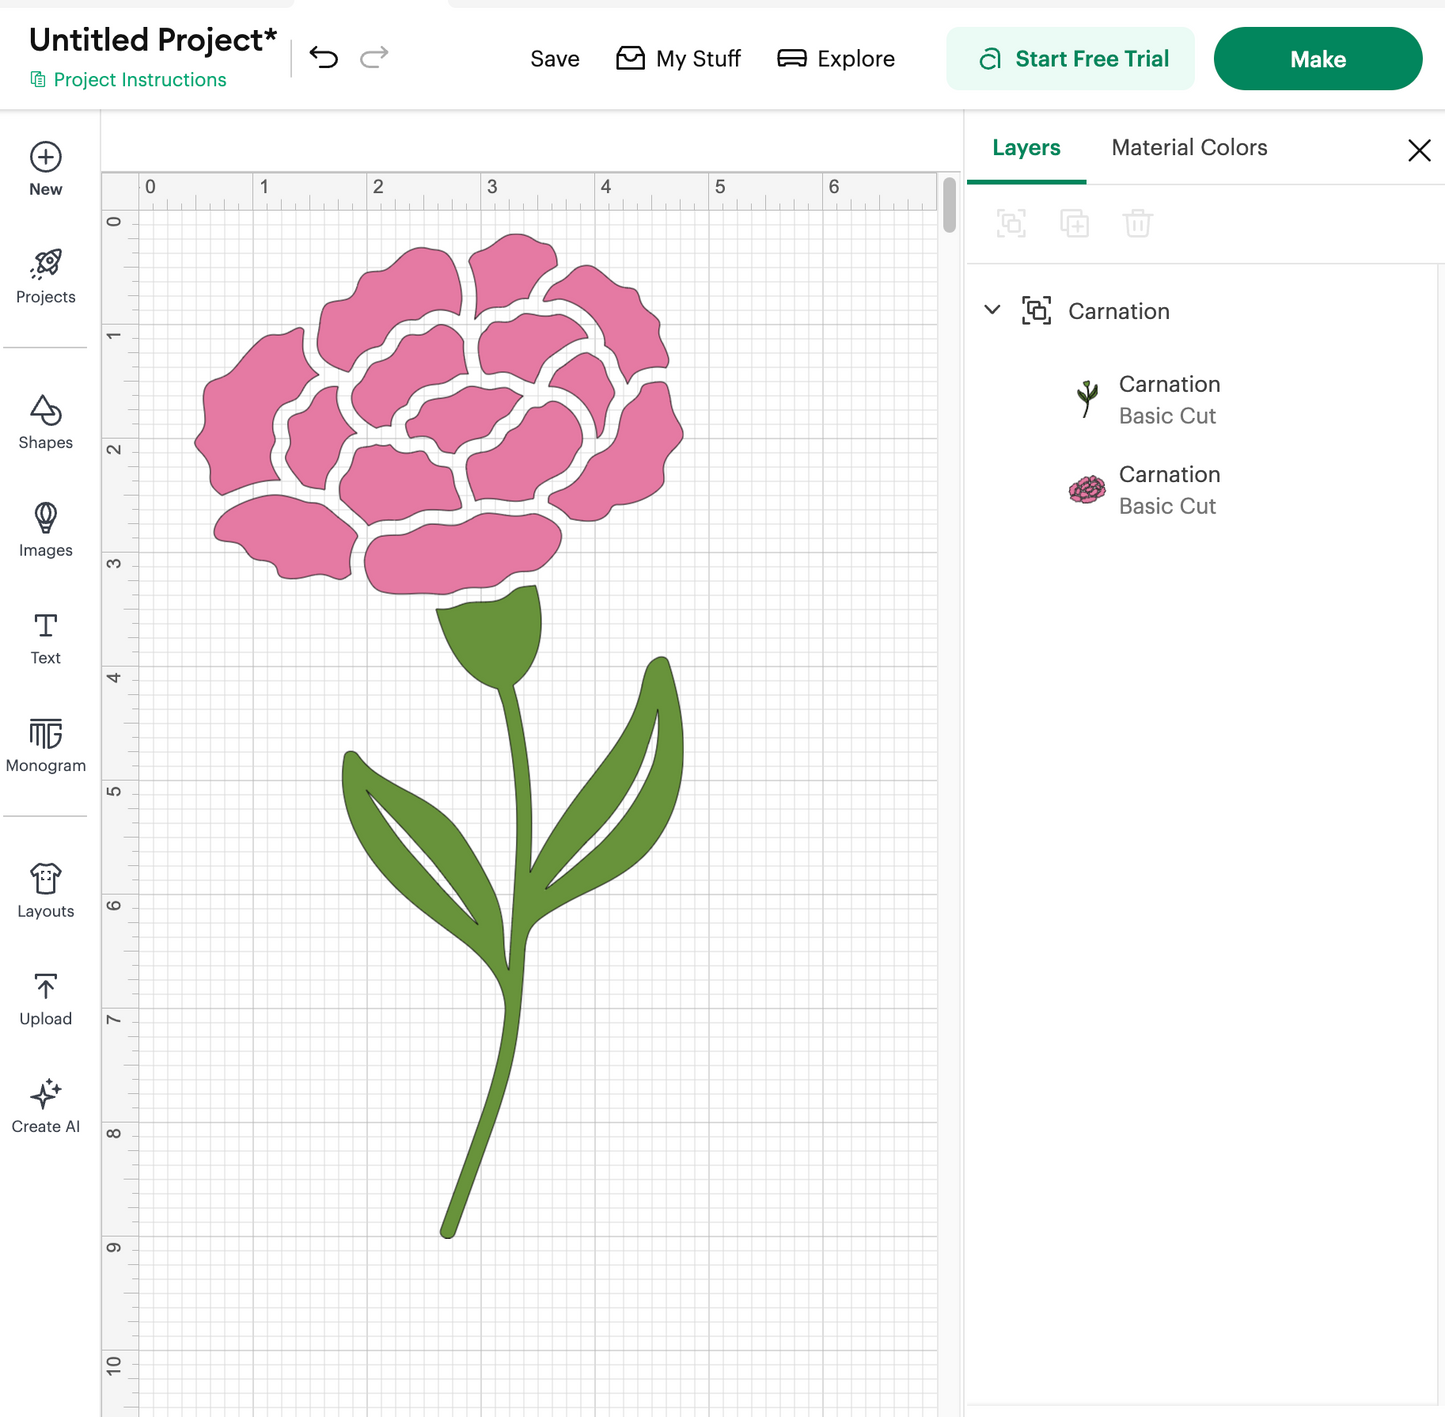The width and height of the screenshot is (1445, 1417).
Task: Click the Carnation group label
Action: (1119, 311)
